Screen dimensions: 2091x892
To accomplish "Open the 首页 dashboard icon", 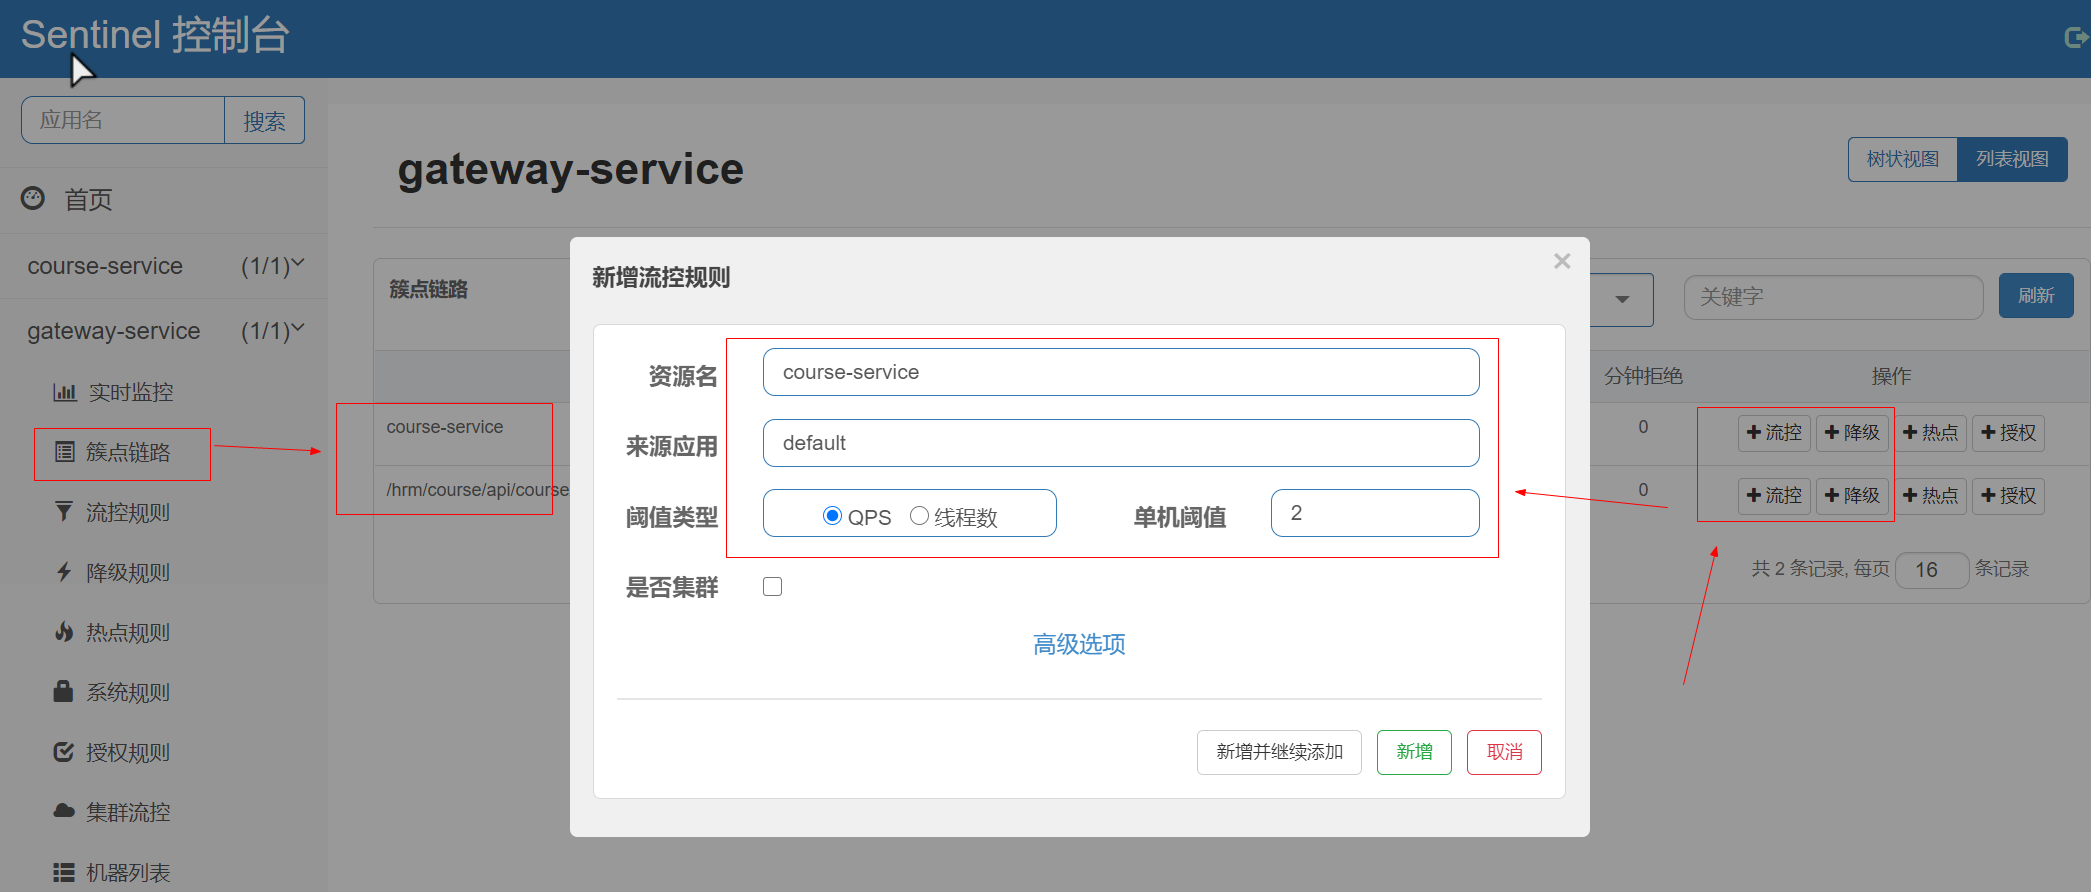I will click(33, 198).
